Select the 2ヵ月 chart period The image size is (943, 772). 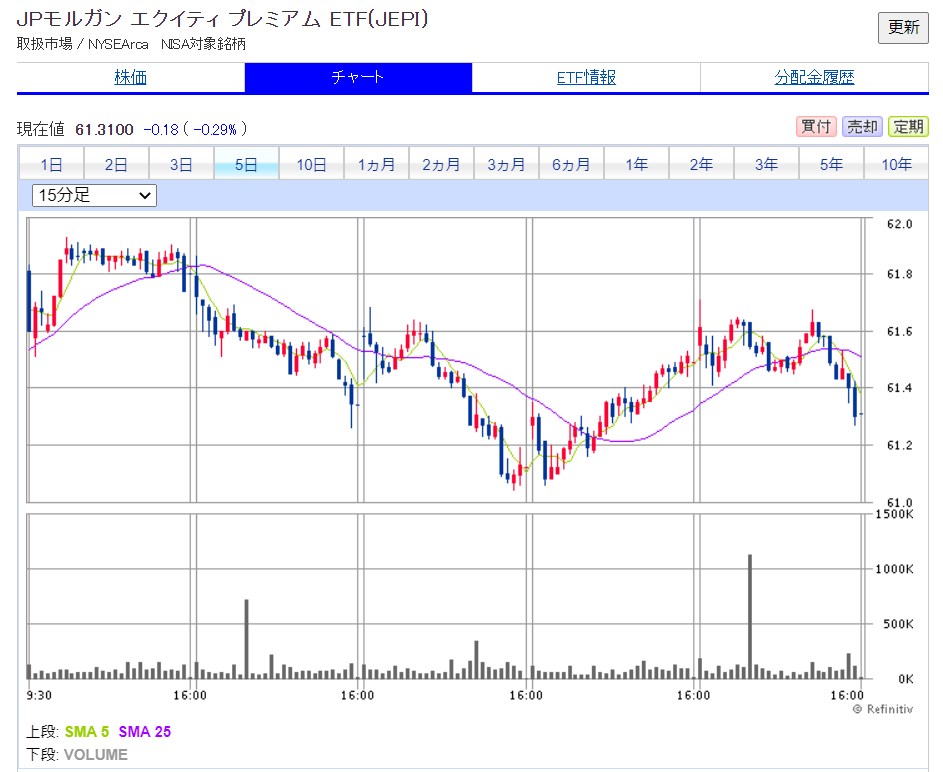[x=441, y=164]
